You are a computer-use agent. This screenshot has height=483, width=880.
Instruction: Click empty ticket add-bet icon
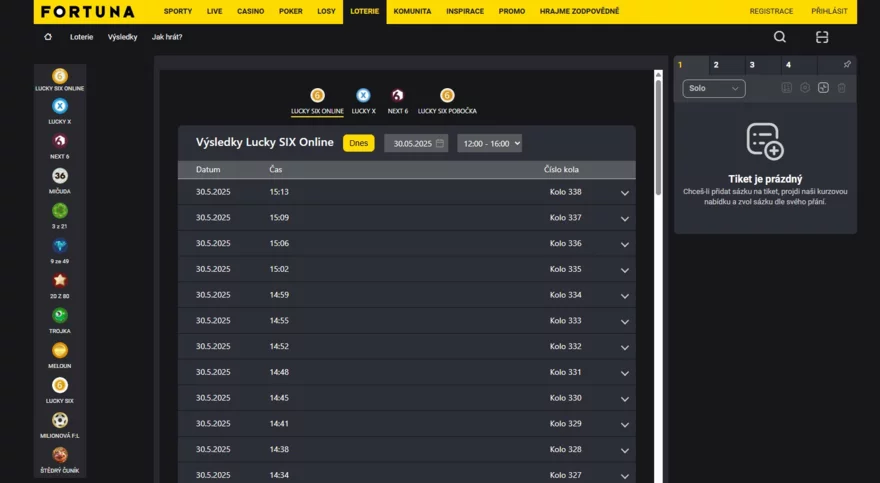pyautogui.click(x=765, y=141)
